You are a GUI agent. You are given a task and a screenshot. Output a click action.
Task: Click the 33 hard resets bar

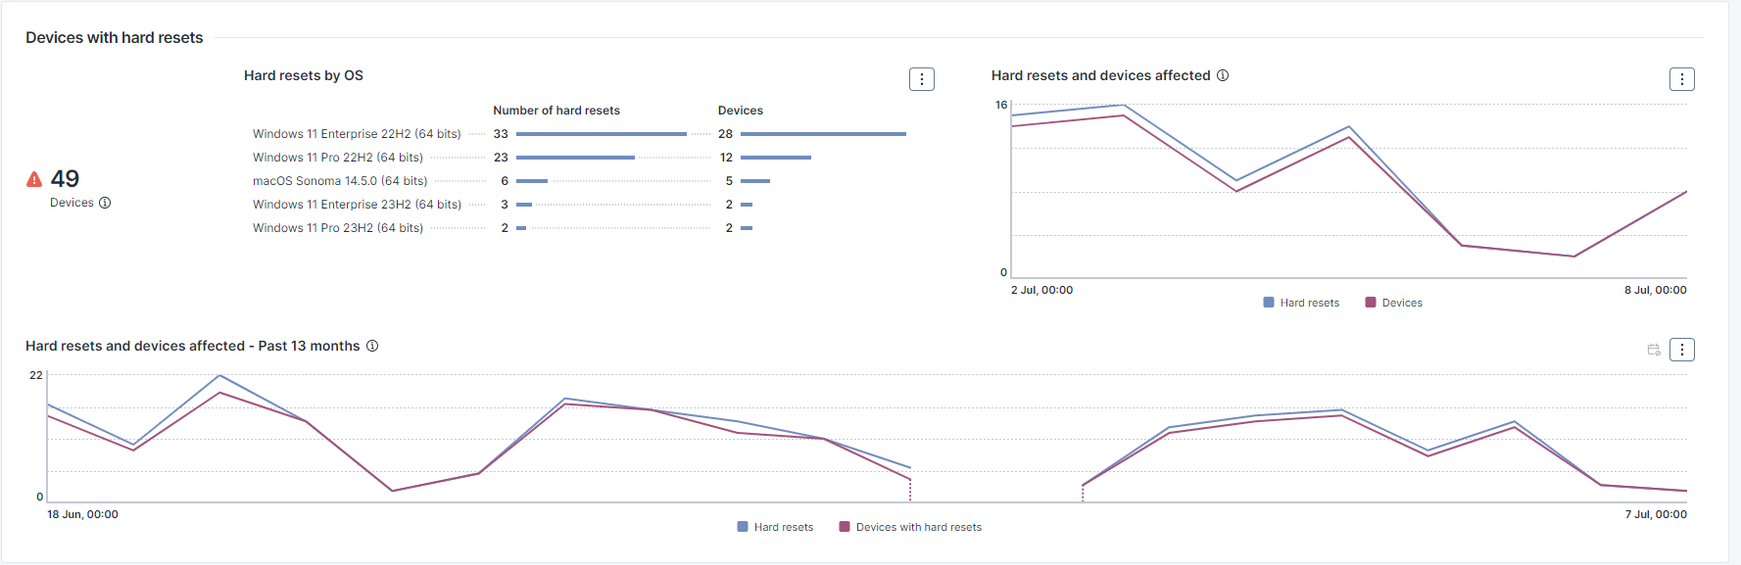[601, 134]
